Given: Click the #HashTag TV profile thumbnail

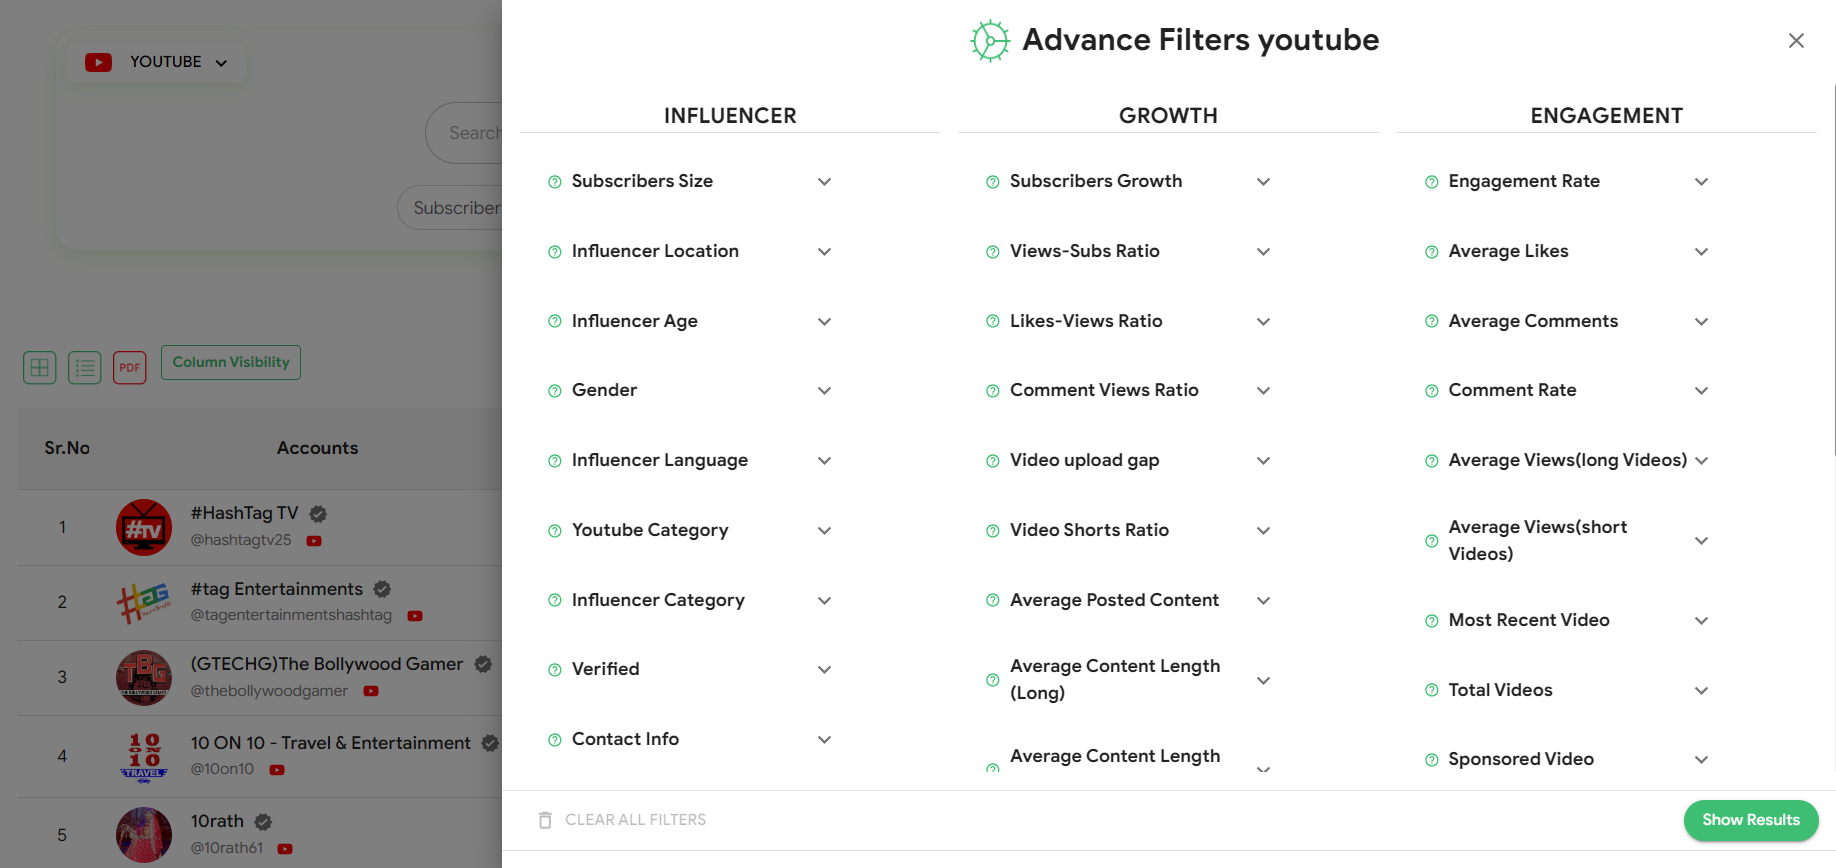Looking at the screenshot, I should 144,527.
